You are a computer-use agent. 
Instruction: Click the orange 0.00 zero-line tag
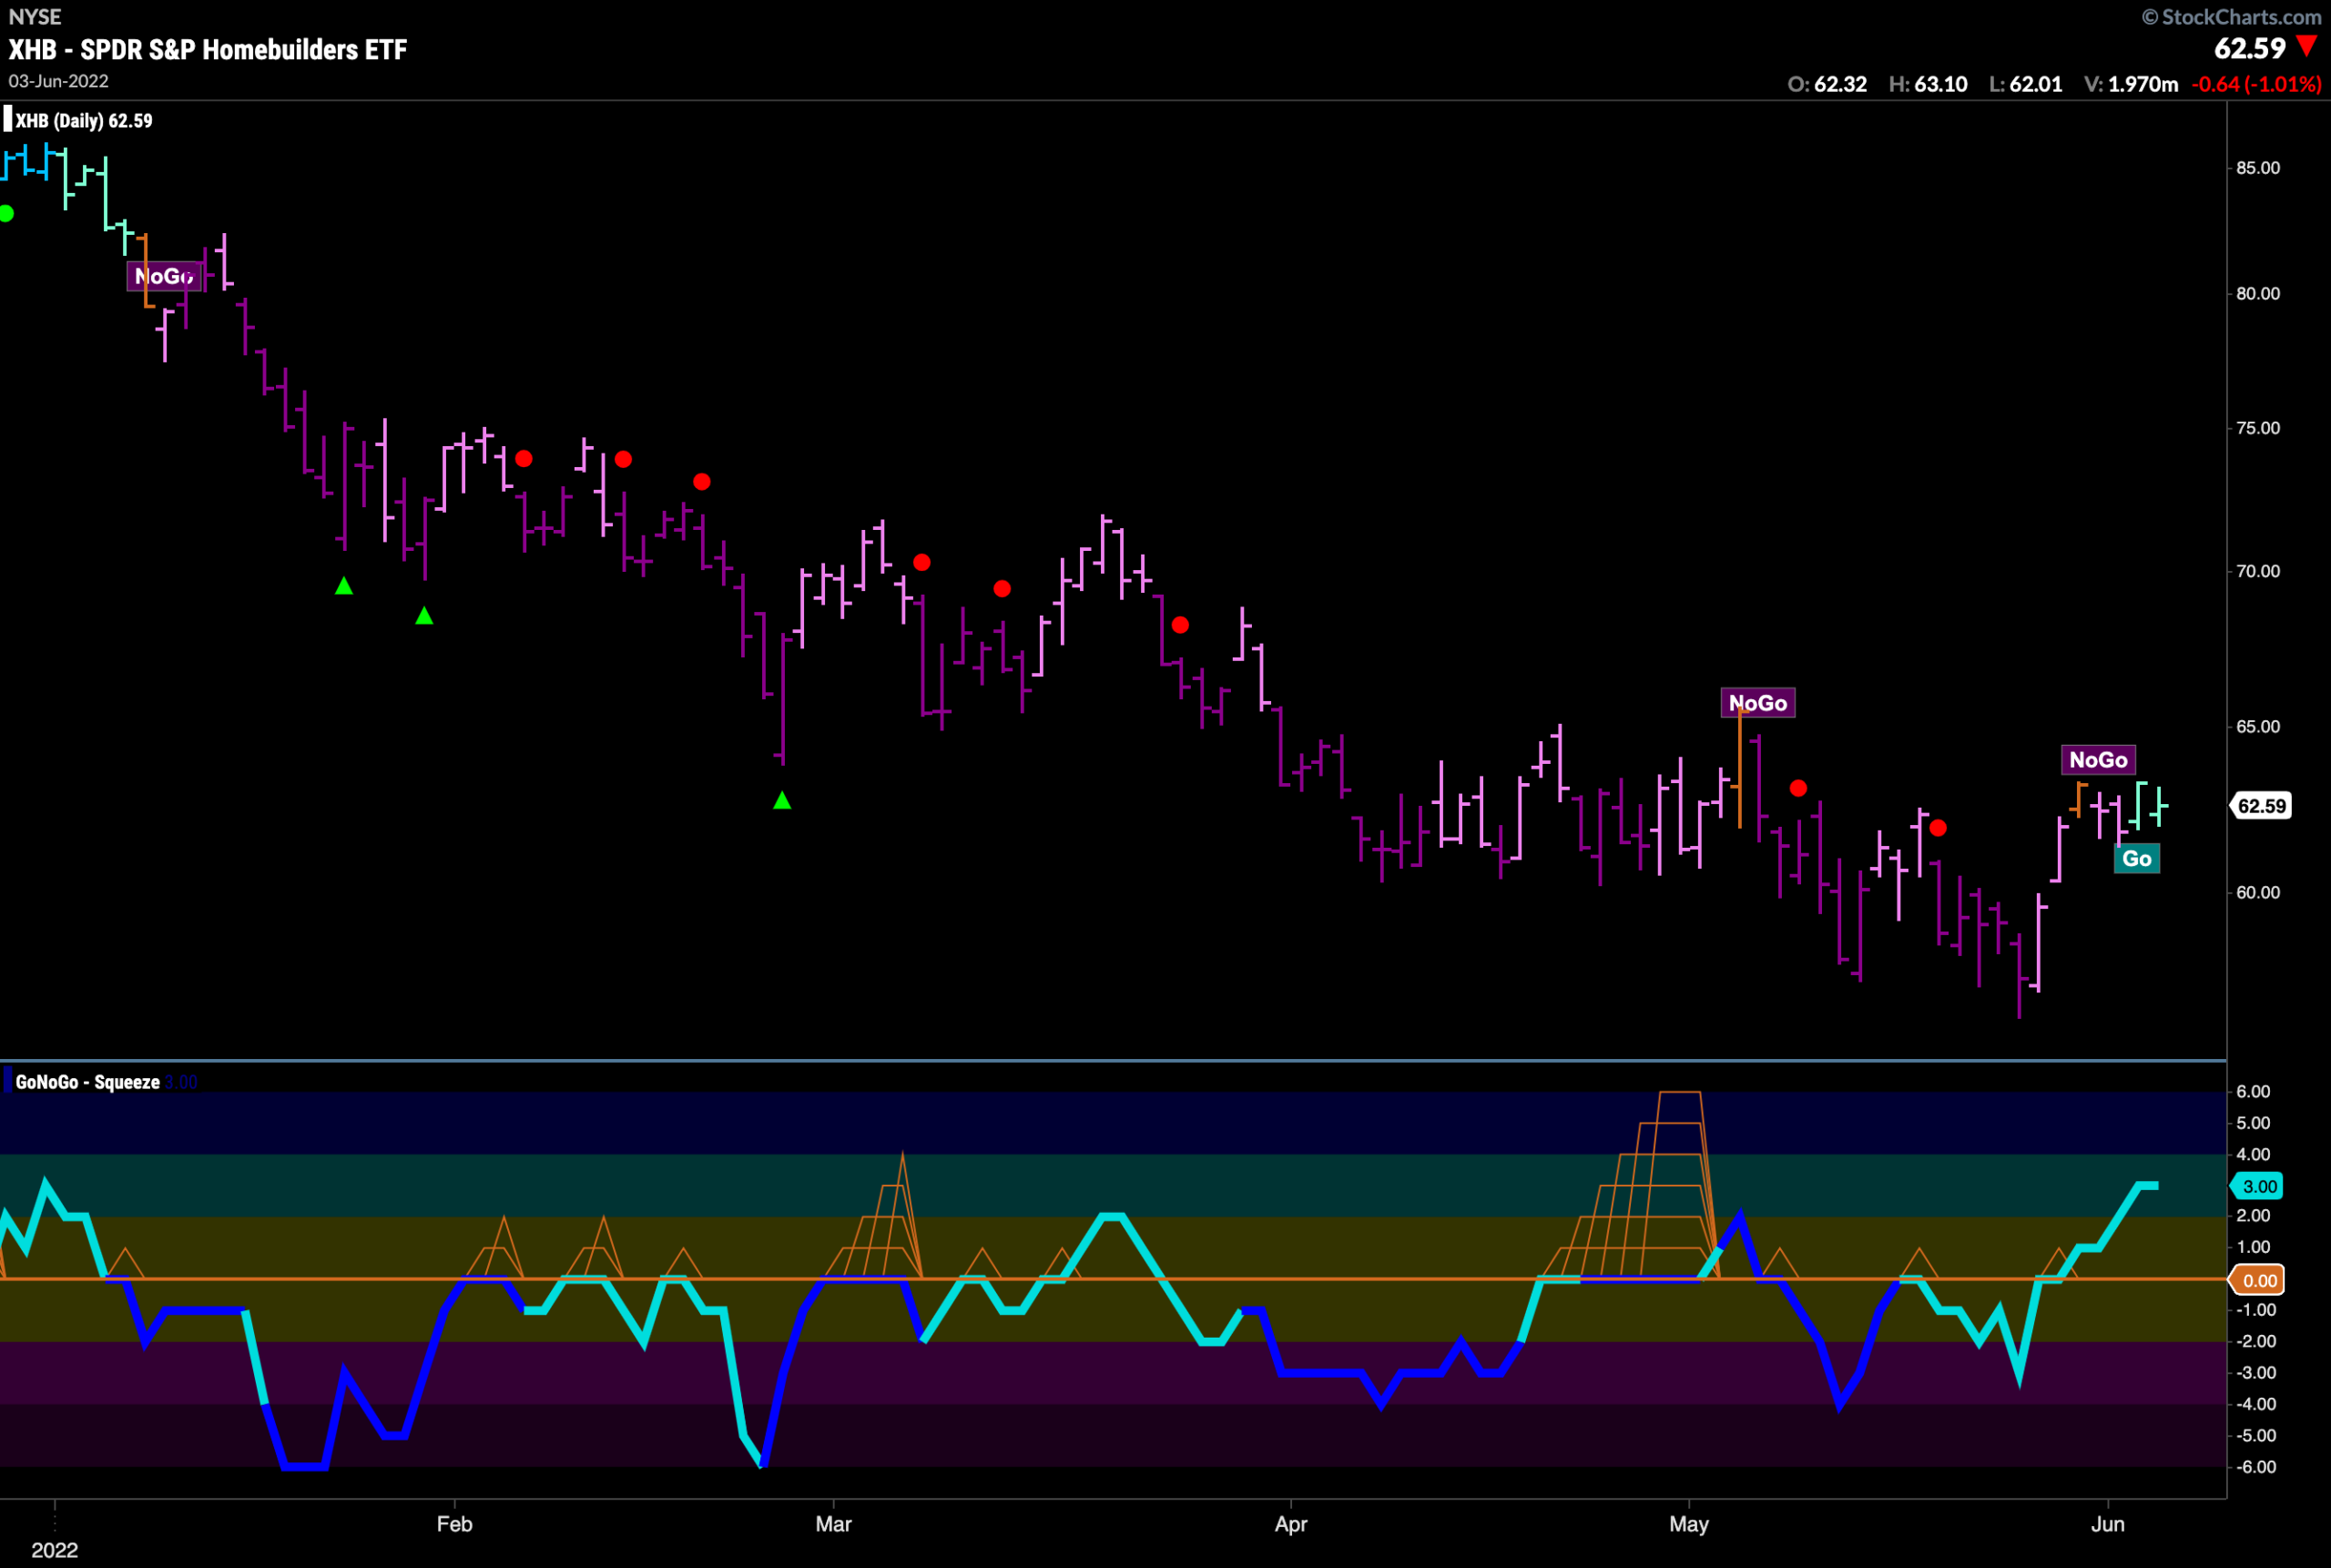tap(2257, 1280)
